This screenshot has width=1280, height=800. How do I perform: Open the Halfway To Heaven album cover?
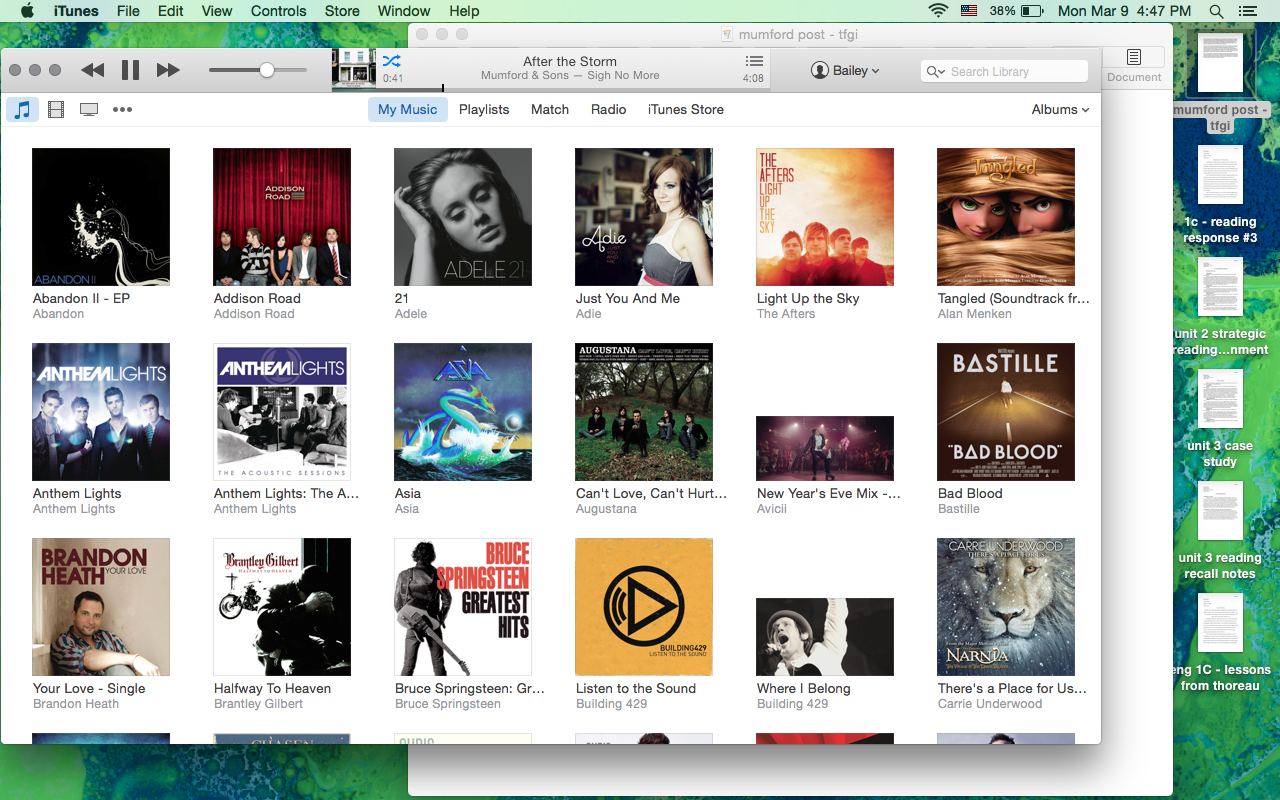point(282,607)
